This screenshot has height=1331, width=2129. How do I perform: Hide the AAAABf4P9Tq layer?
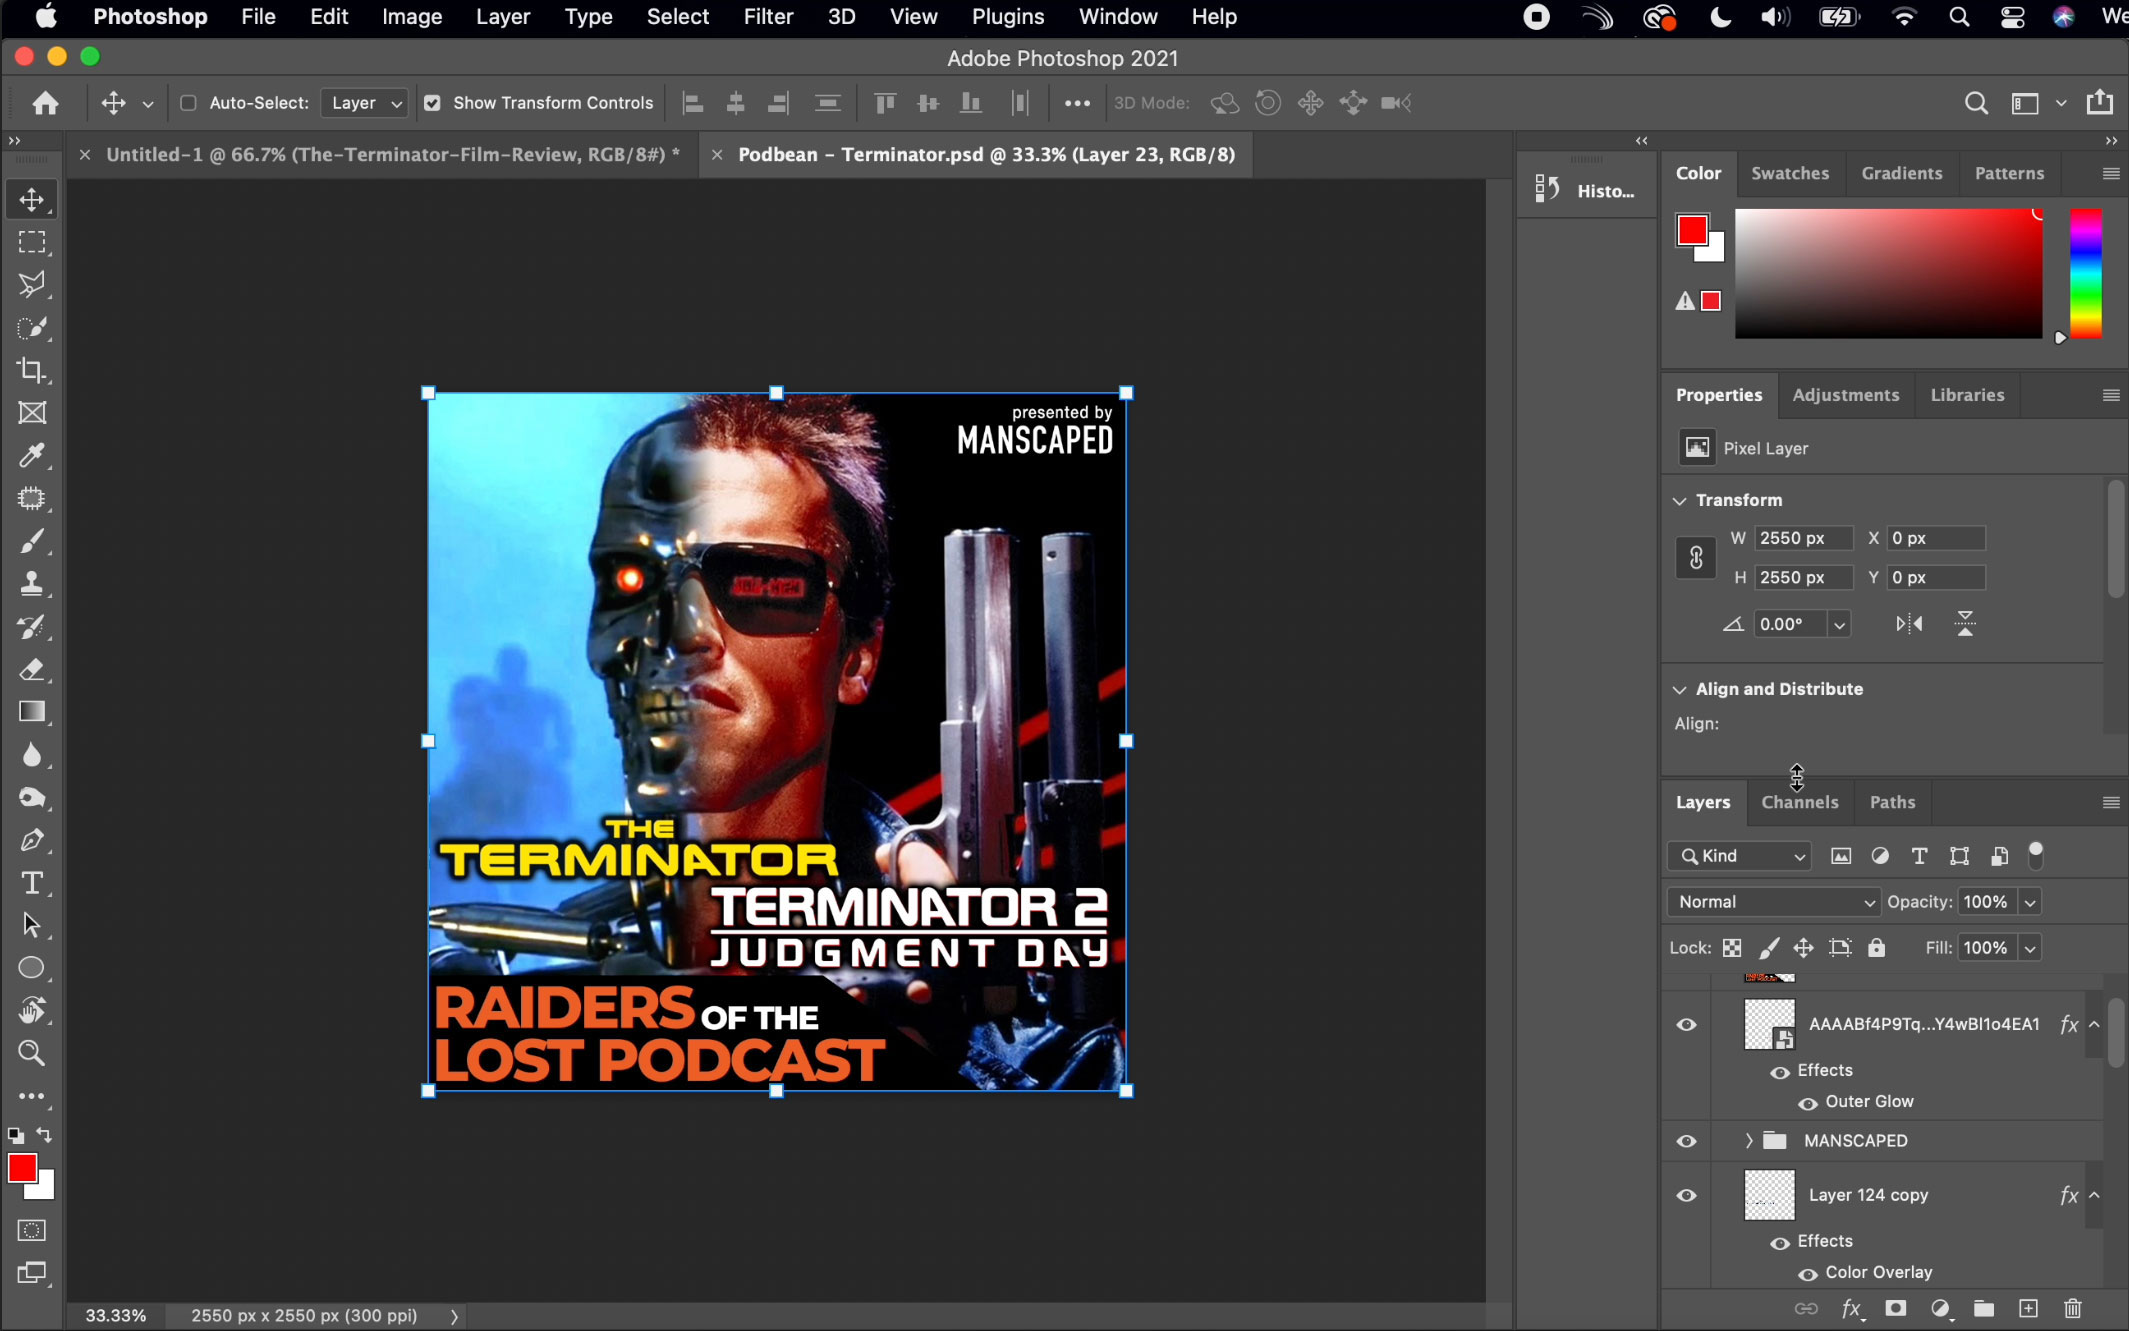coord(1686,1024)
